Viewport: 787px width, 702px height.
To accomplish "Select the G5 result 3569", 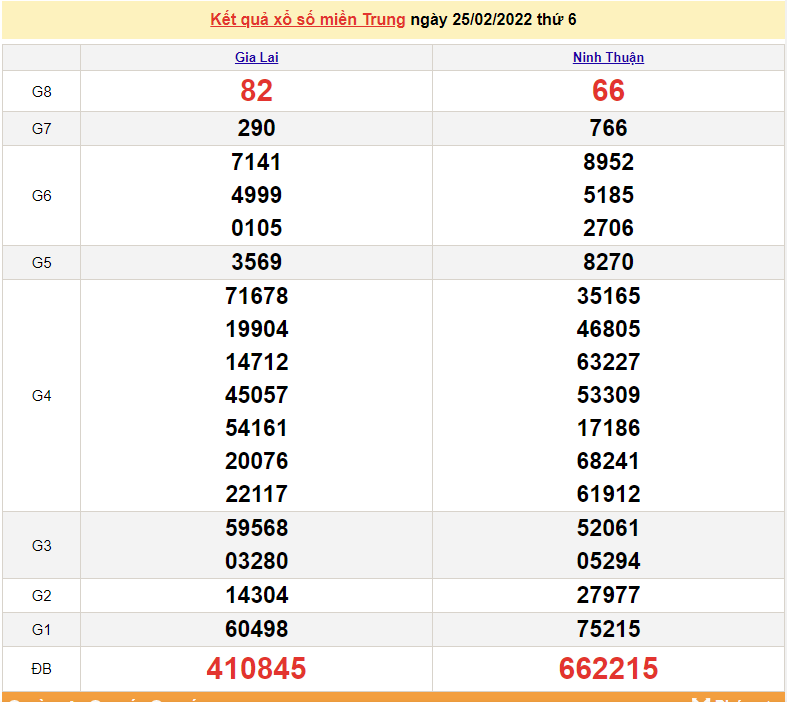I will [x=256, y=262].
